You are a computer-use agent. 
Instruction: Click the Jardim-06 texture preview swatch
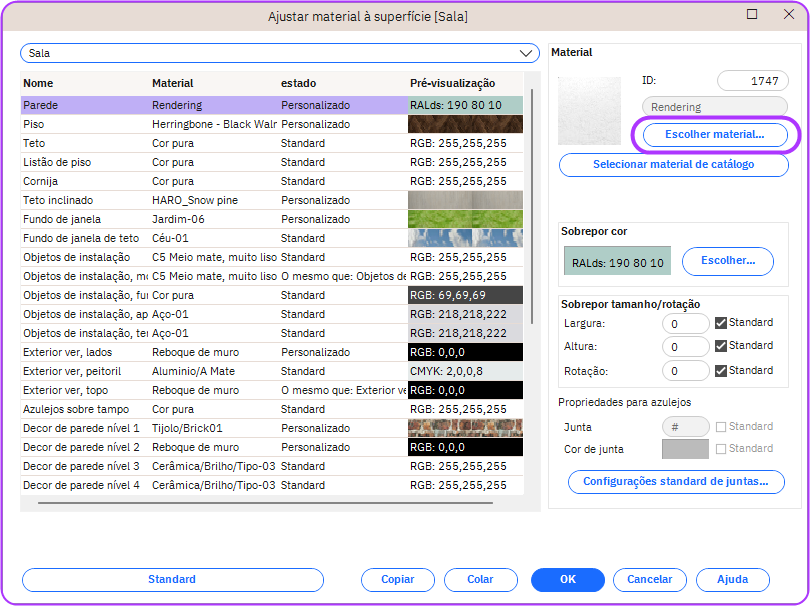(465, 219)
